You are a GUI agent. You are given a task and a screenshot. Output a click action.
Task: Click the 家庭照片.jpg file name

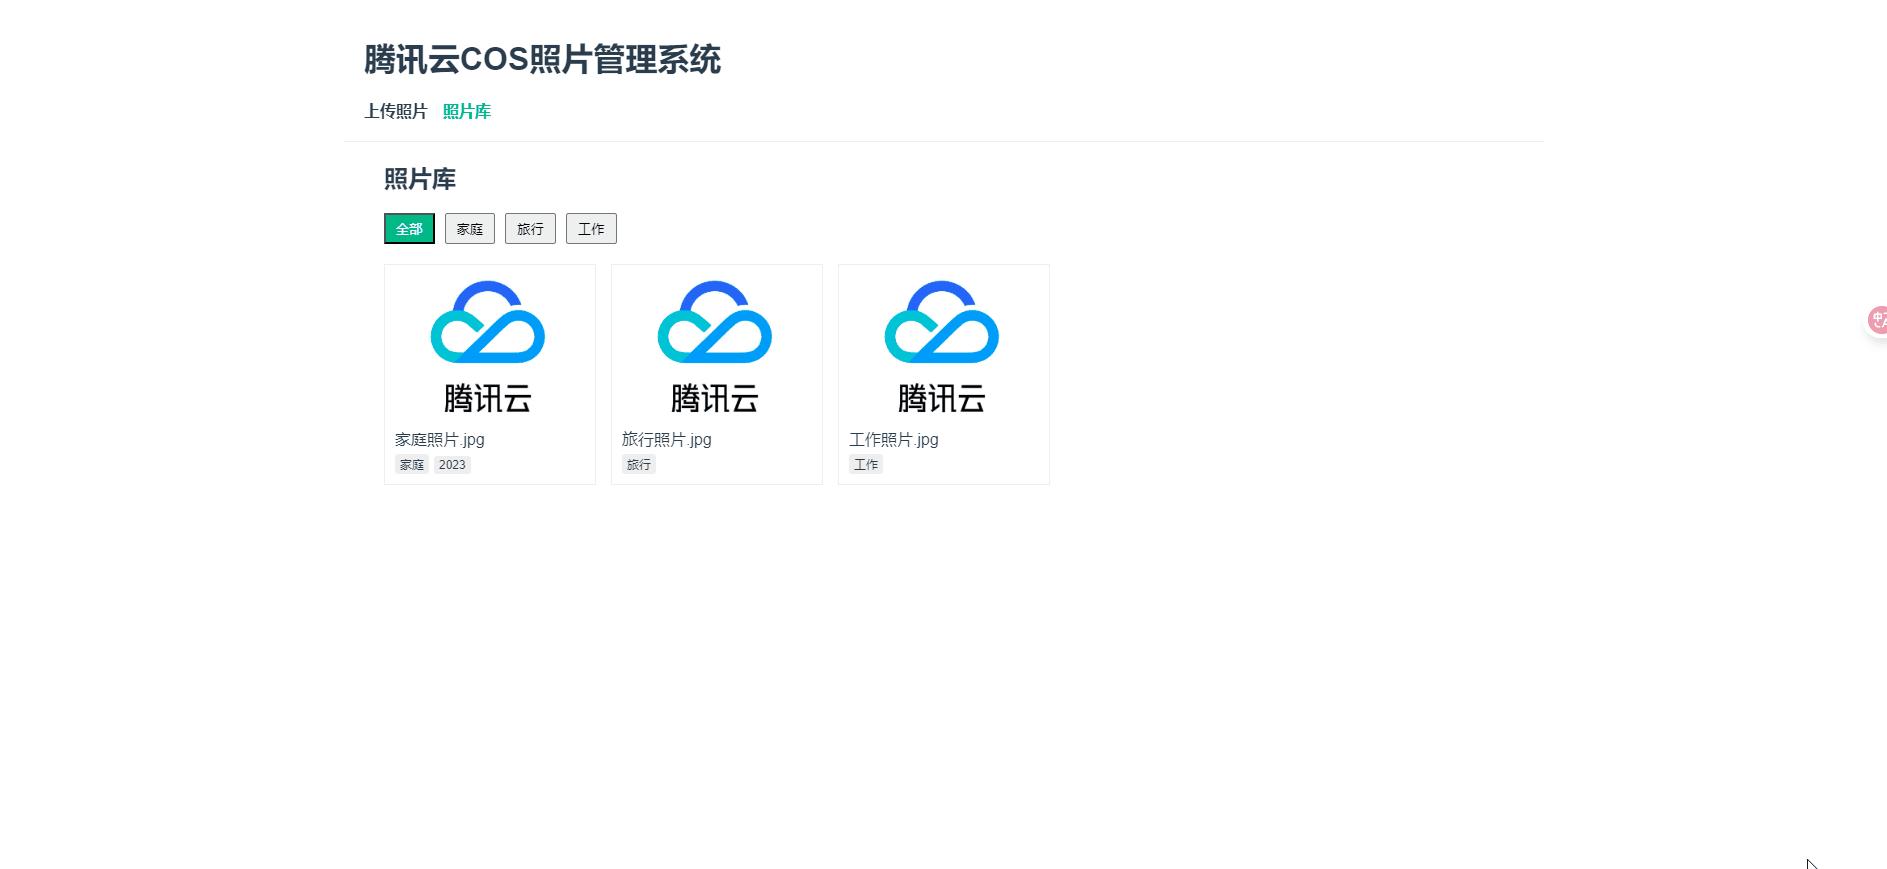pos(440,439)
